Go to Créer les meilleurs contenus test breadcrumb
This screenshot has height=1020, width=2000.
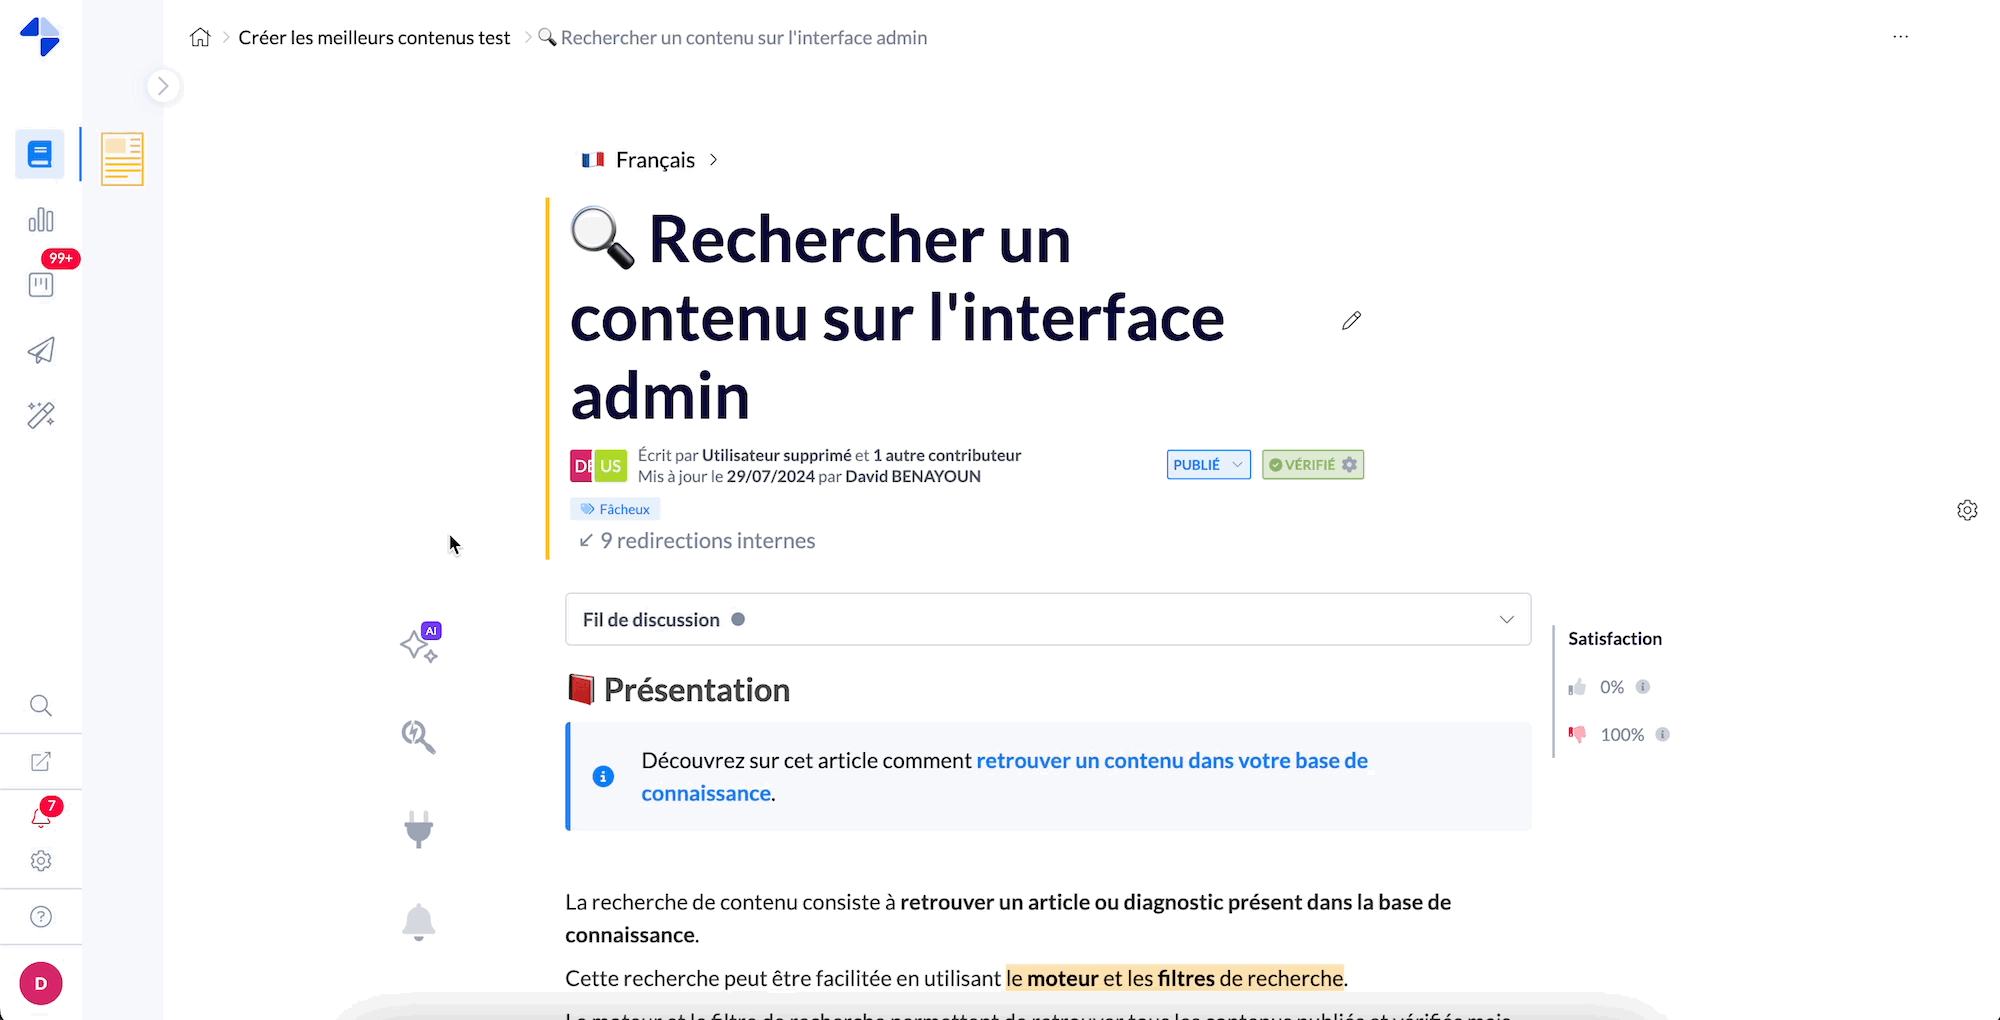[x=374, y=38]
